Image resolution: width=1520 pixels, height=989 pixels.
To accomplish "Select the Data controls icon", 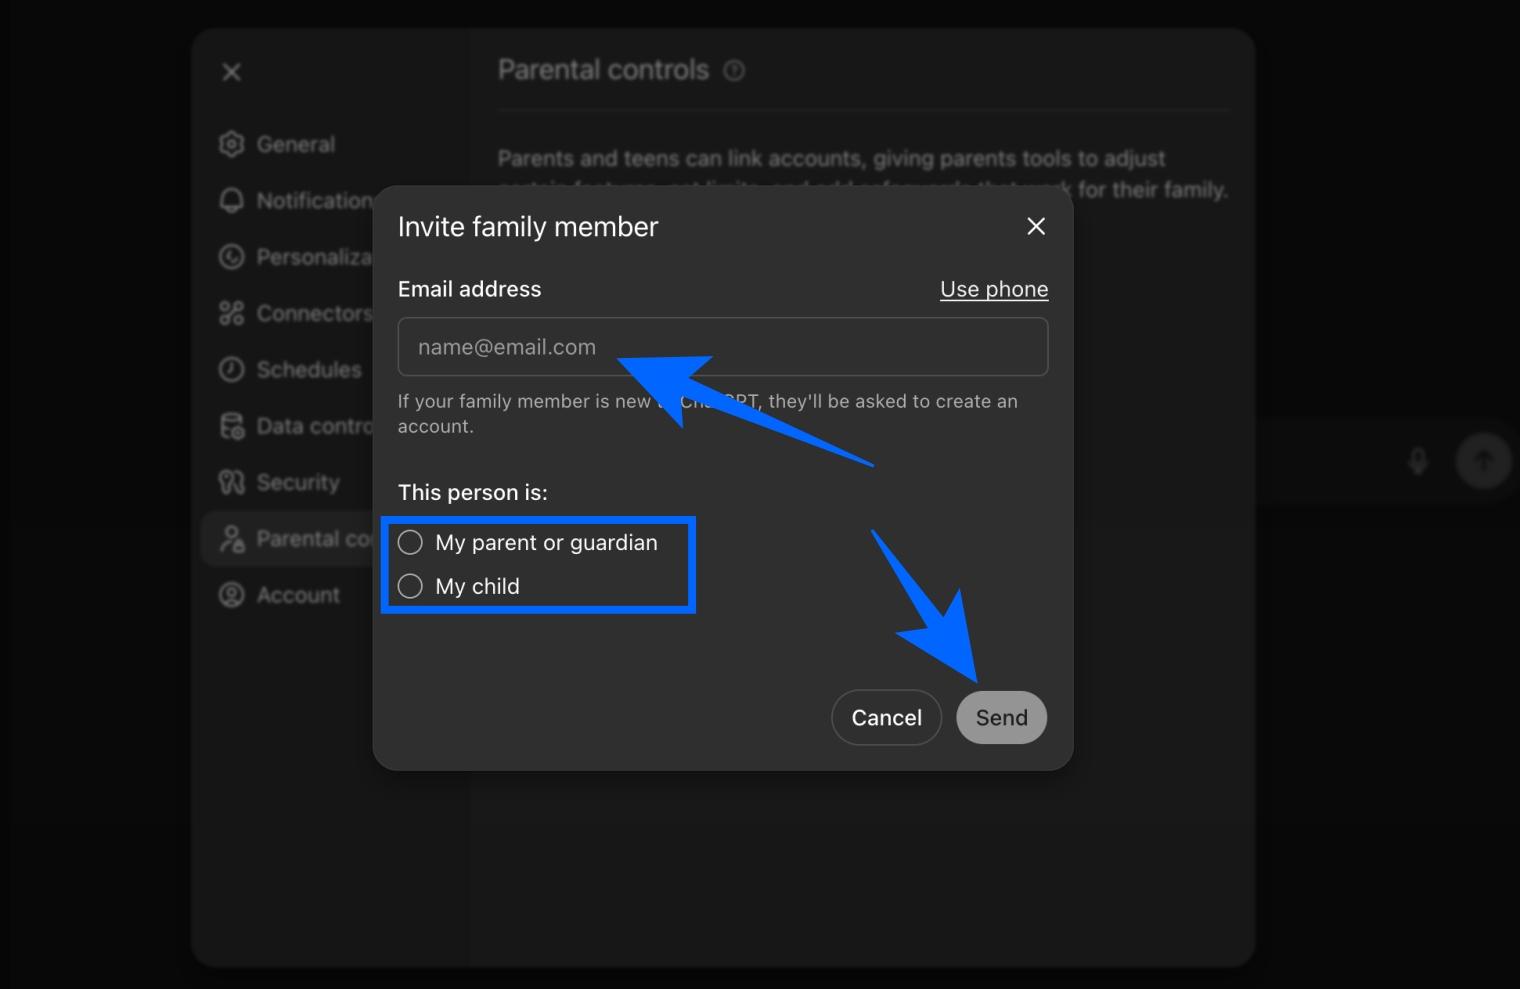I will (231, 425).
